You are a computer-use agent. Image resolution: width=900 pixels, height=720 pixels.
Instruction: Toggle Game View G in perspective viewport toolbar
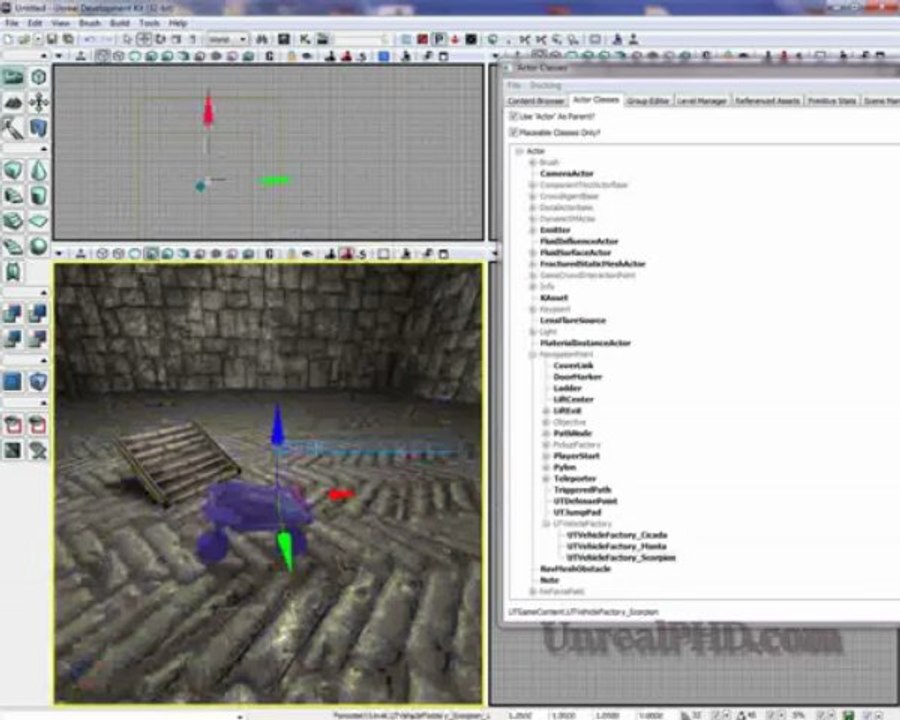269,254
